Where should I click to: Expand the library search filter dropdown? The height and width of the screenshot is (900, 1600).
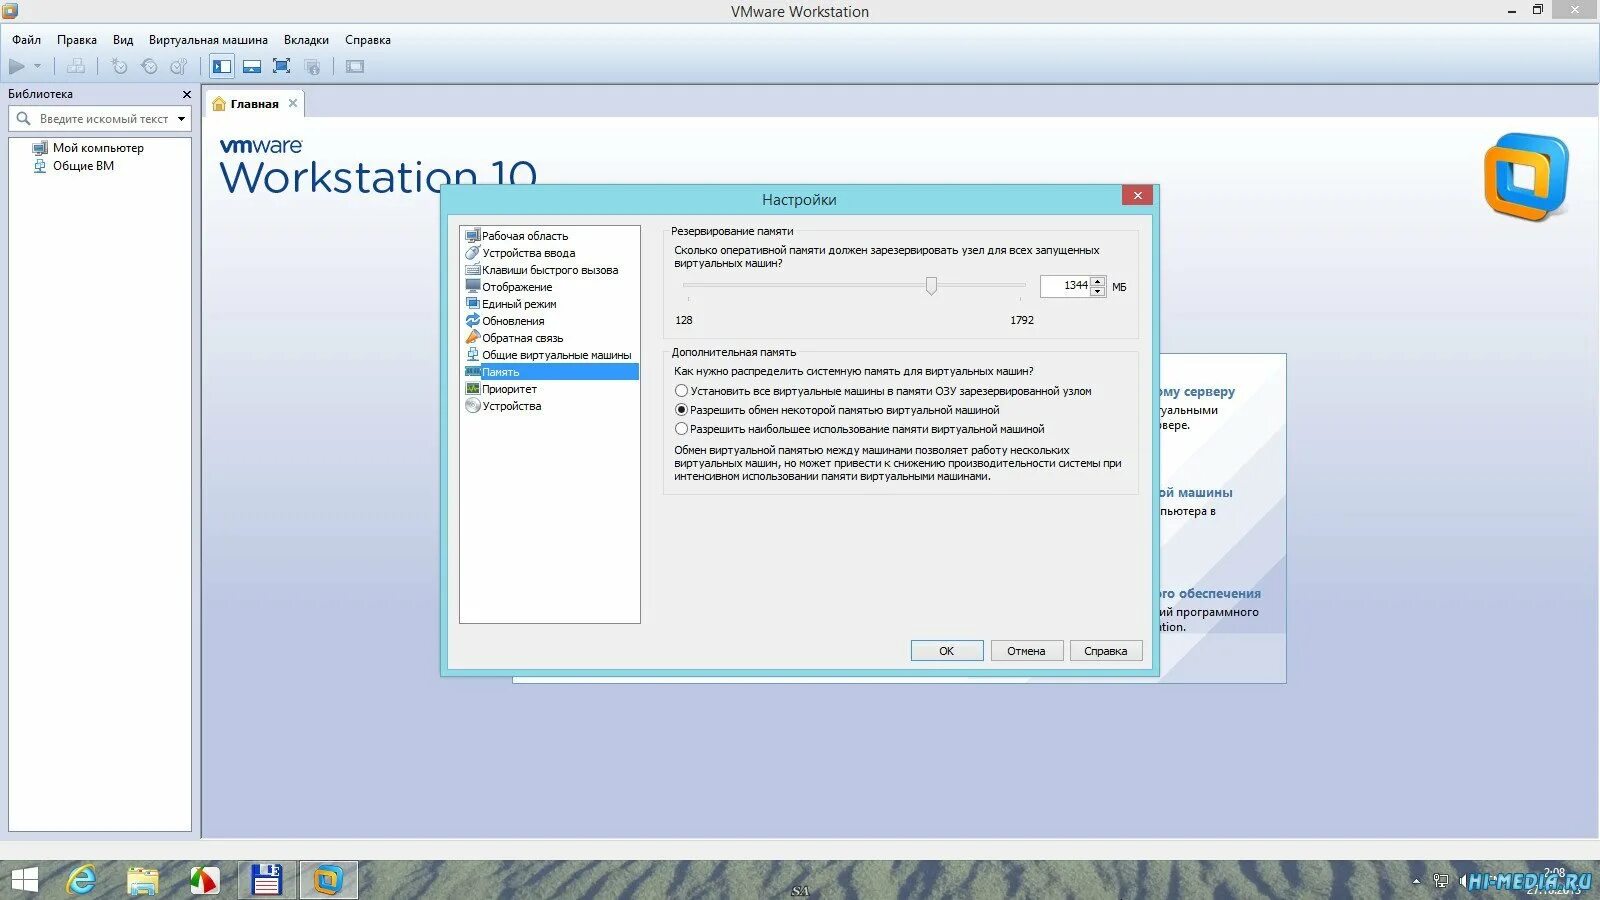(181, 119)
